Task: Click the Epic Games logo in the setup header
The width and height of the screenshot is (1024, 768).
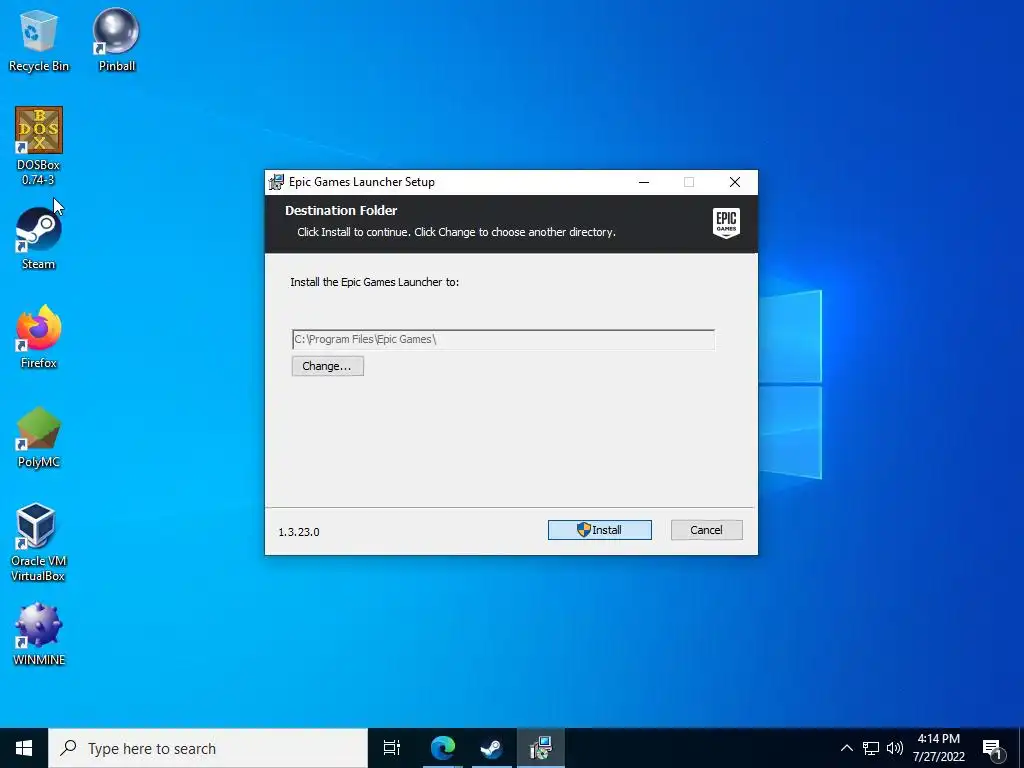Action: (726, 223)
